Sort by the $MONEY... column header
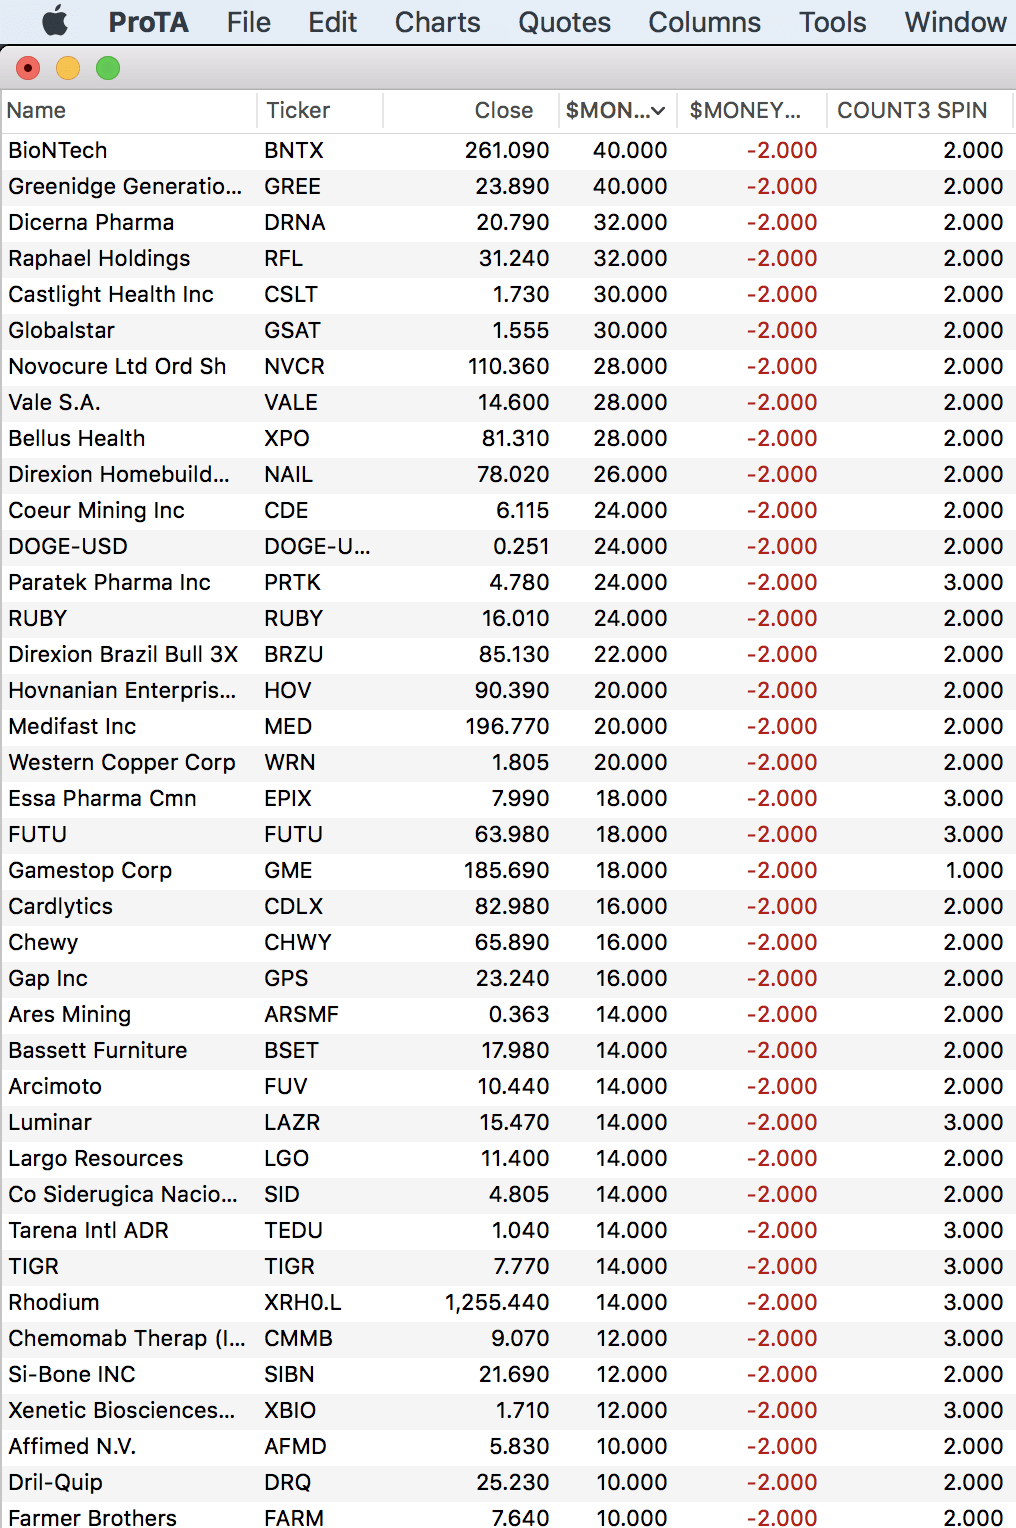 [752, 110]
